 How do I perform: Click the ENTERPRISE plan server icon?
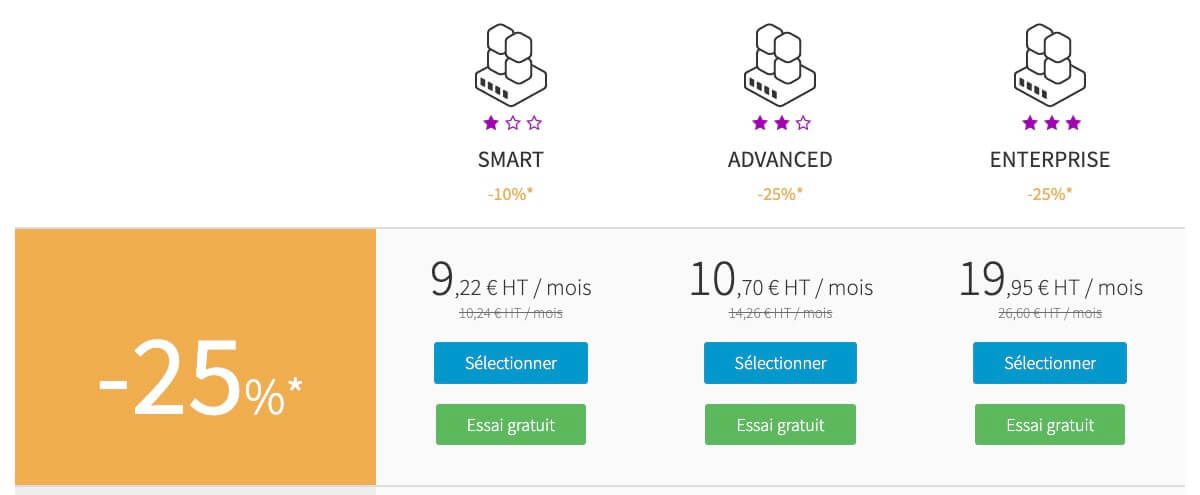(x=1050, y=63)
